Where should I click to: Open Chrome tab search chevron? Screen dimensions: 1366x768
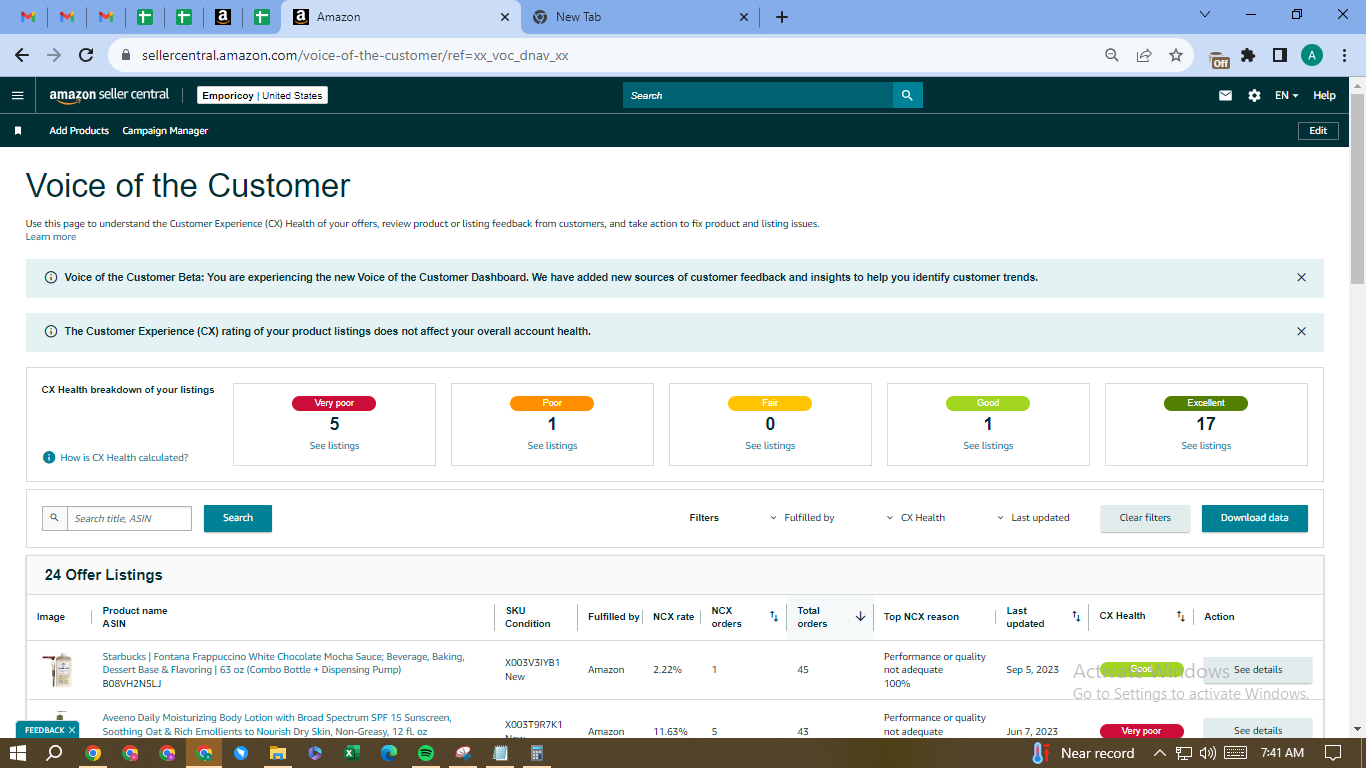pyautogui.click(x=1204, y=15)
